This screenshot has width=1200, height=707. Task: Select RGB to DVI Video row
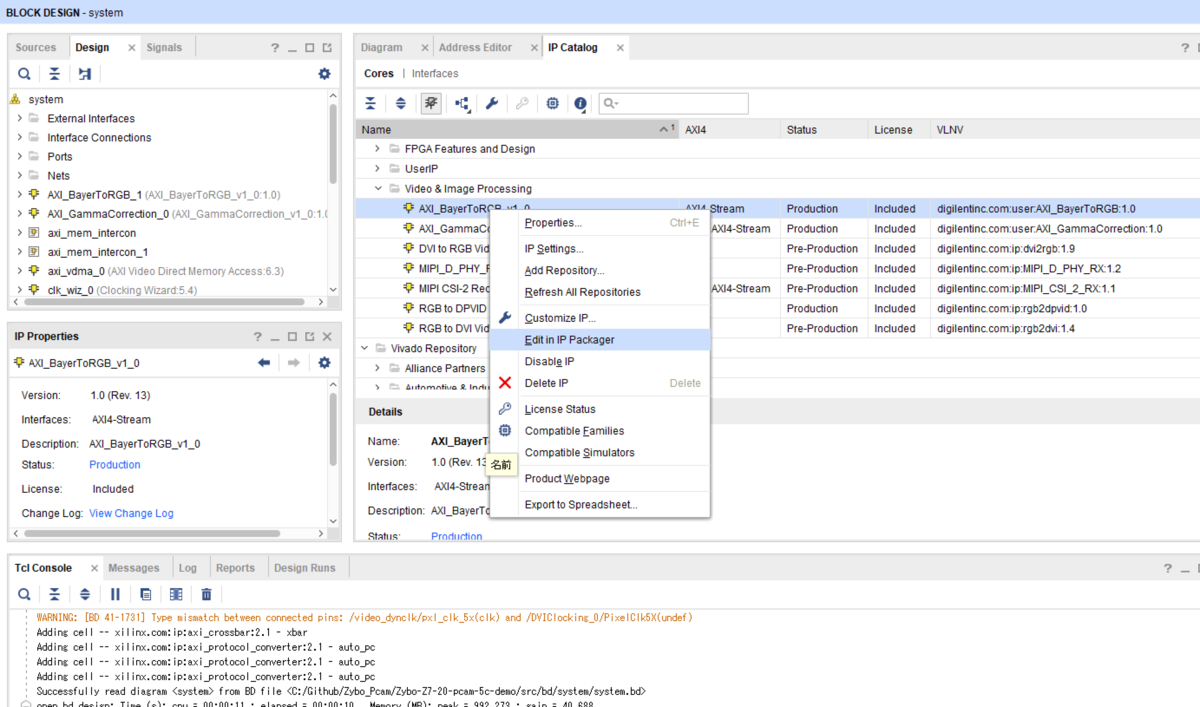click(x=777, y=328)
